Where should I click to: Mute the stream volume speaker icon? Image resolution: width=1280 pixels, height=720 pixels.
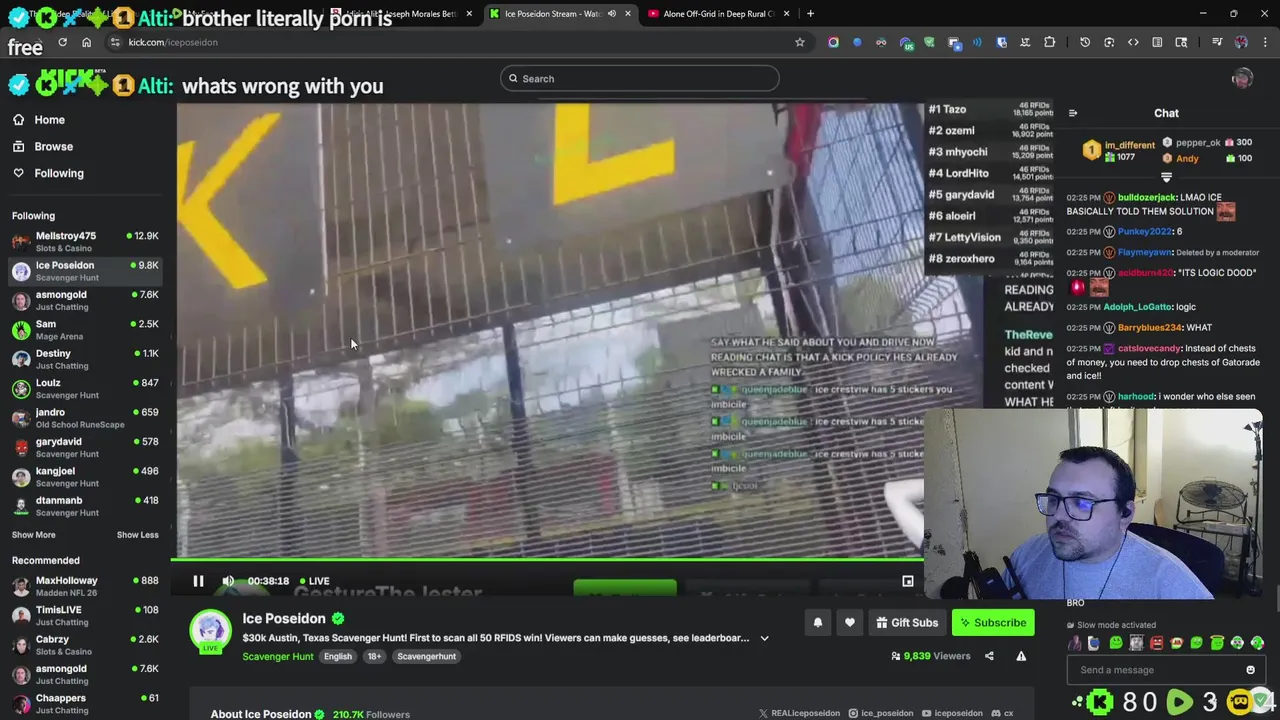[x=228, y=581]
